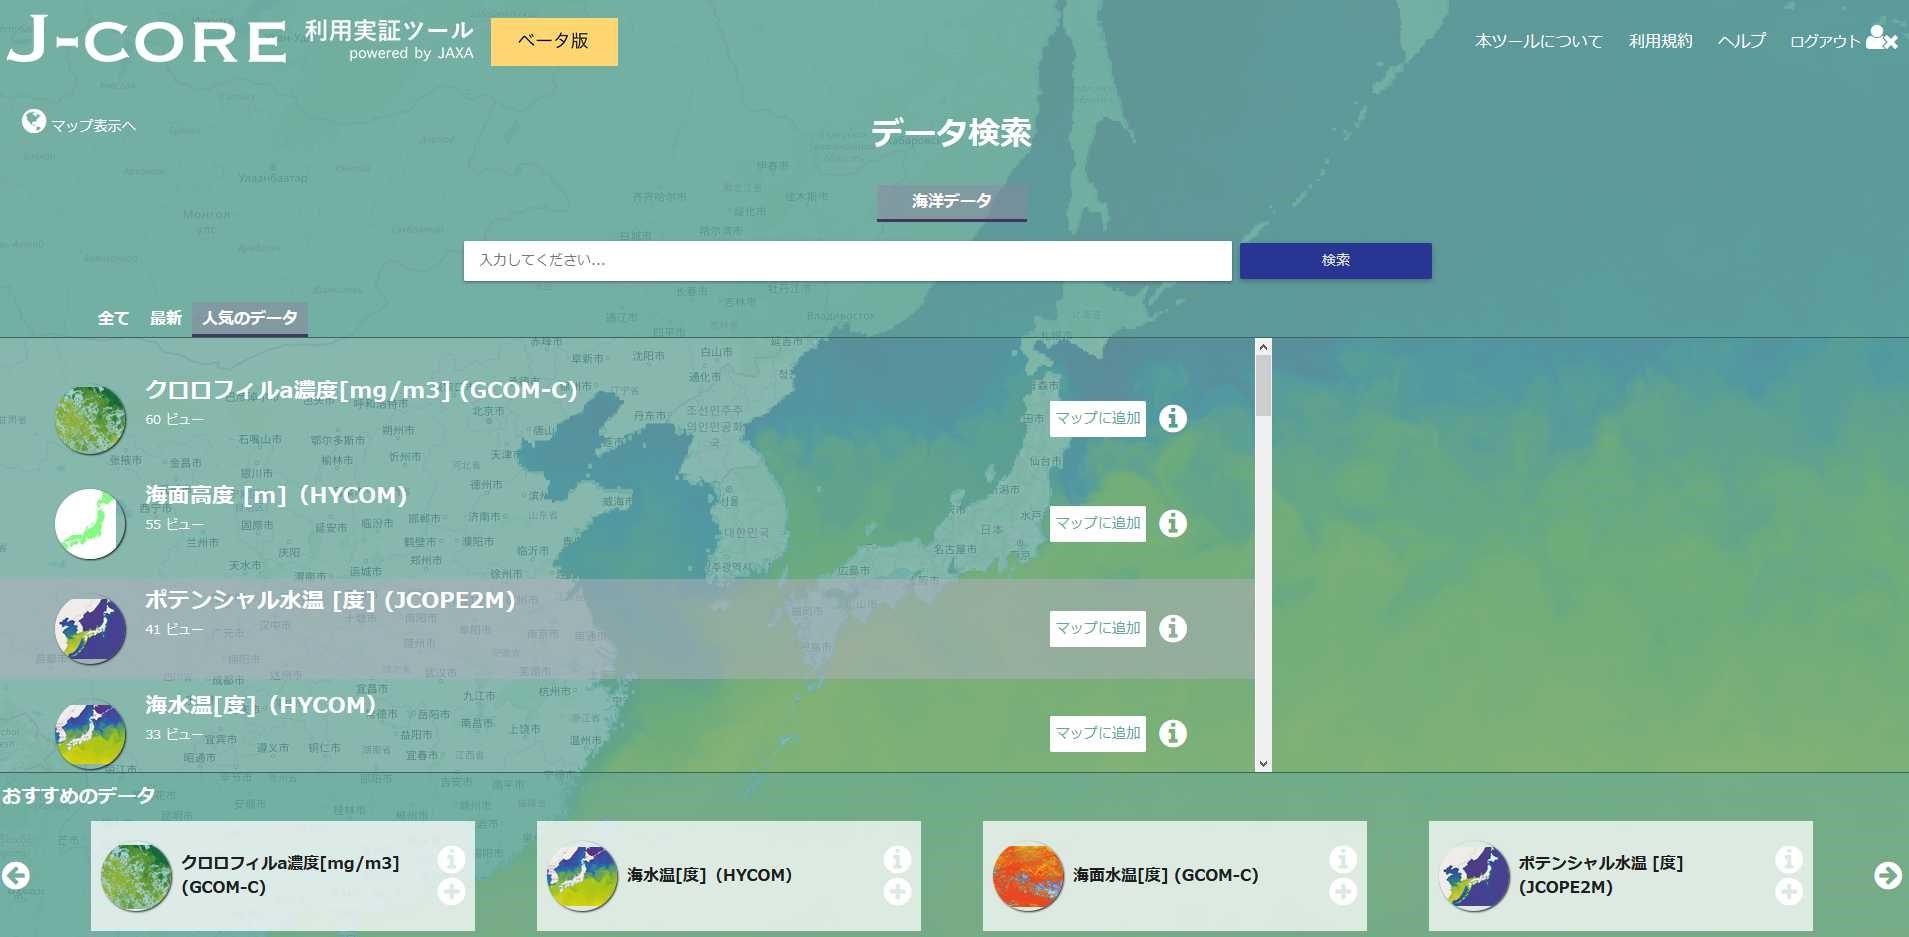
Task: Click the ベータ版 badge button
Action: coord(554,41)
